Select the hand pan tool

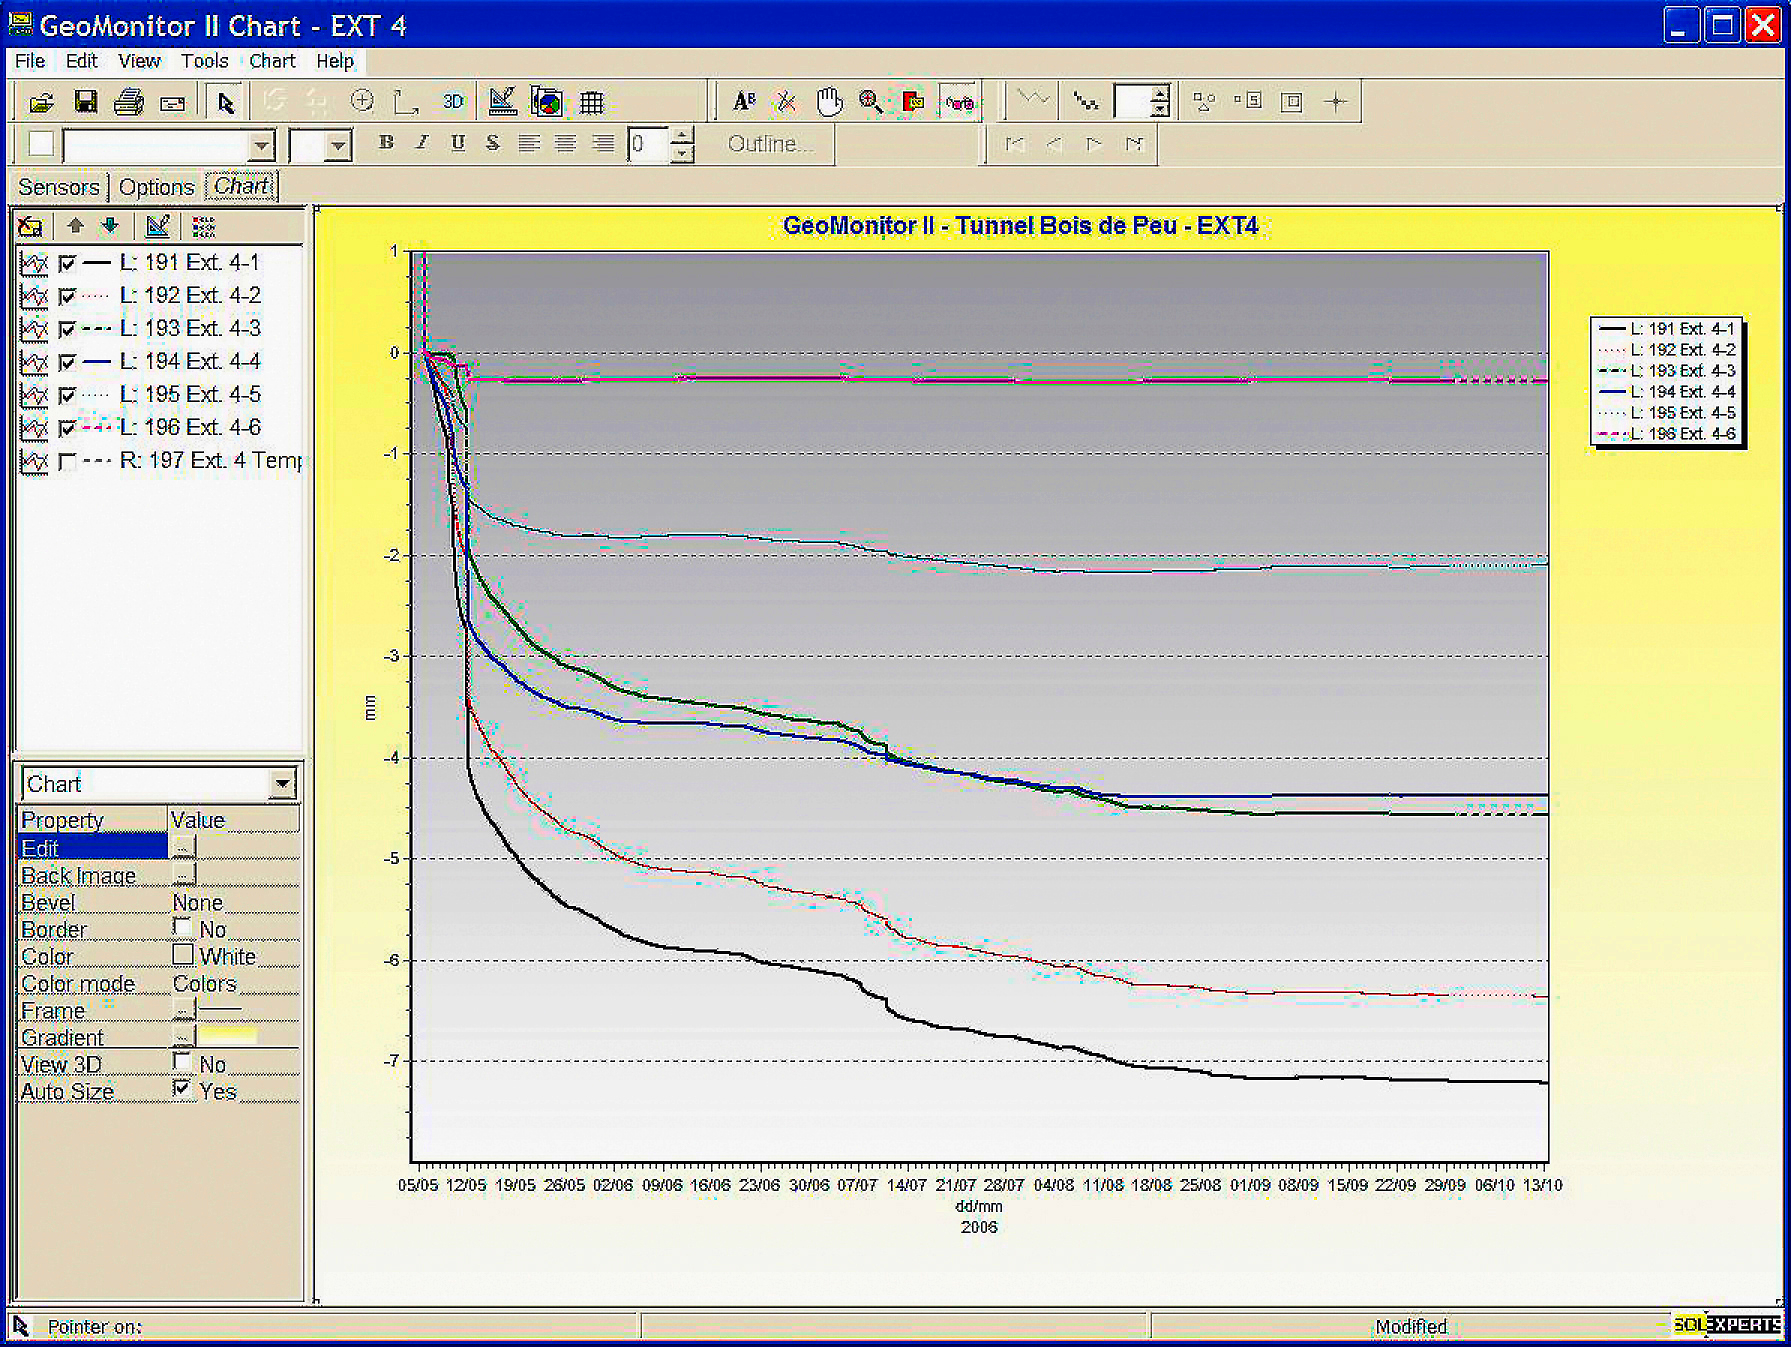coord(829,101)
